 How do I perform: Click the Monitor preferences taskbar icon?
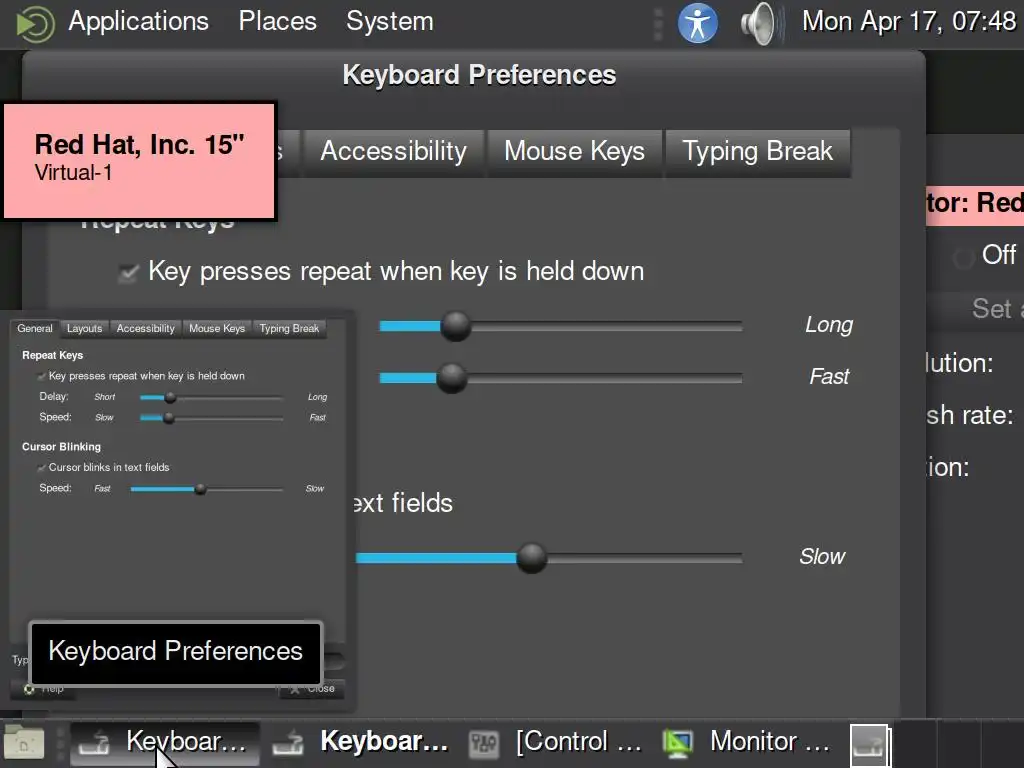tap(678, 742)
